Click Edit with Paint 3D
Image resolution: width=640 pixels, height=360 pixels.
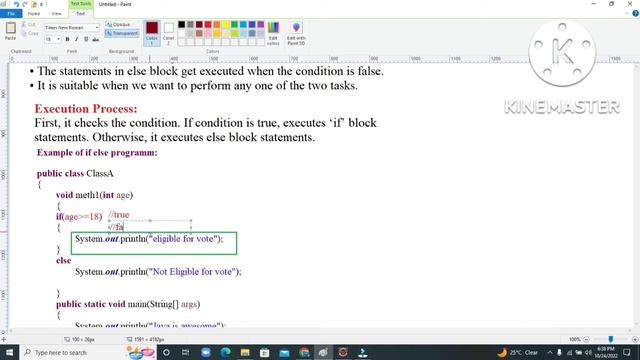[x=296, y=33]
